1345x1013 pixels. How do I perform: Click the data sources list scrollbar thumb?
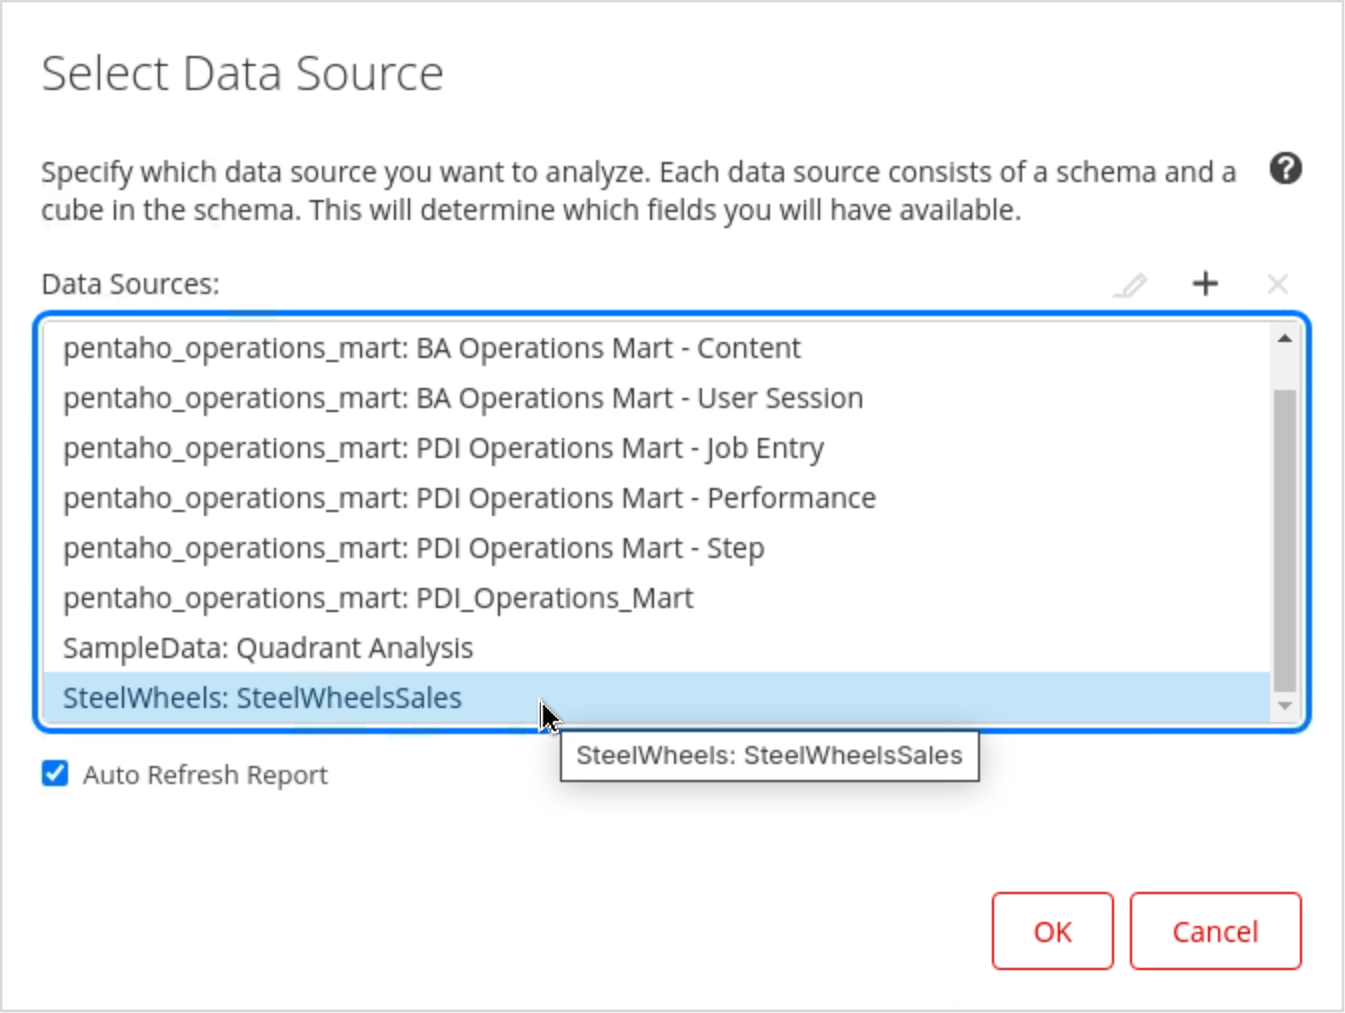[x=1285, y=540]
